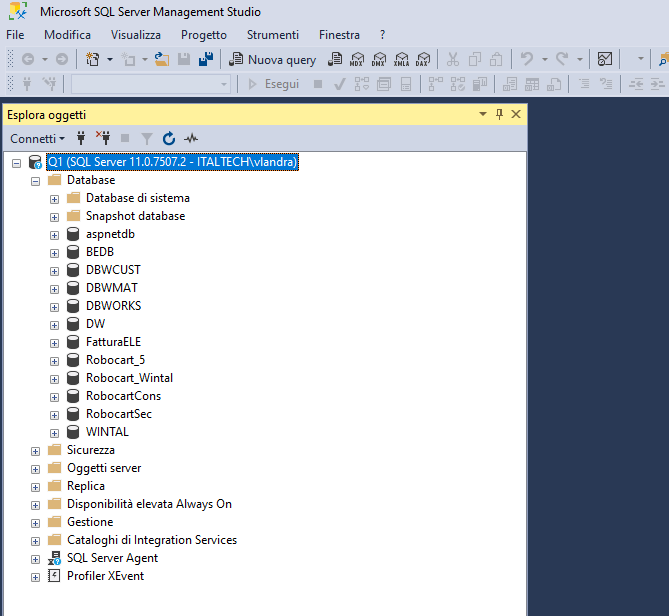
Task: Select the RobocartSec database
Action: pos(119,414)
